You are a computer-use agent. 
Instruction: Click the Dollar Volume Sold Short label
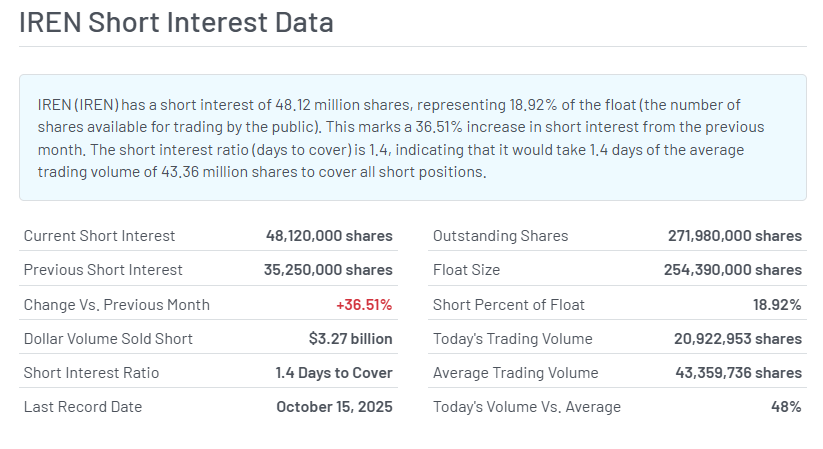click(x=108, y=338)
